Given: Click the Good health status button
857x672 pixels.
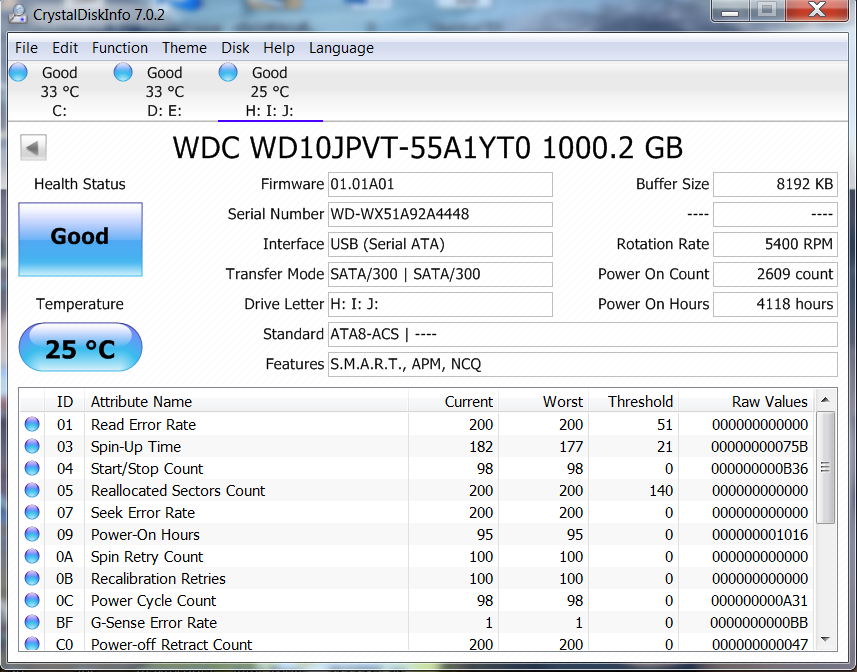Looking at the screenshot, I should (80, 239).
